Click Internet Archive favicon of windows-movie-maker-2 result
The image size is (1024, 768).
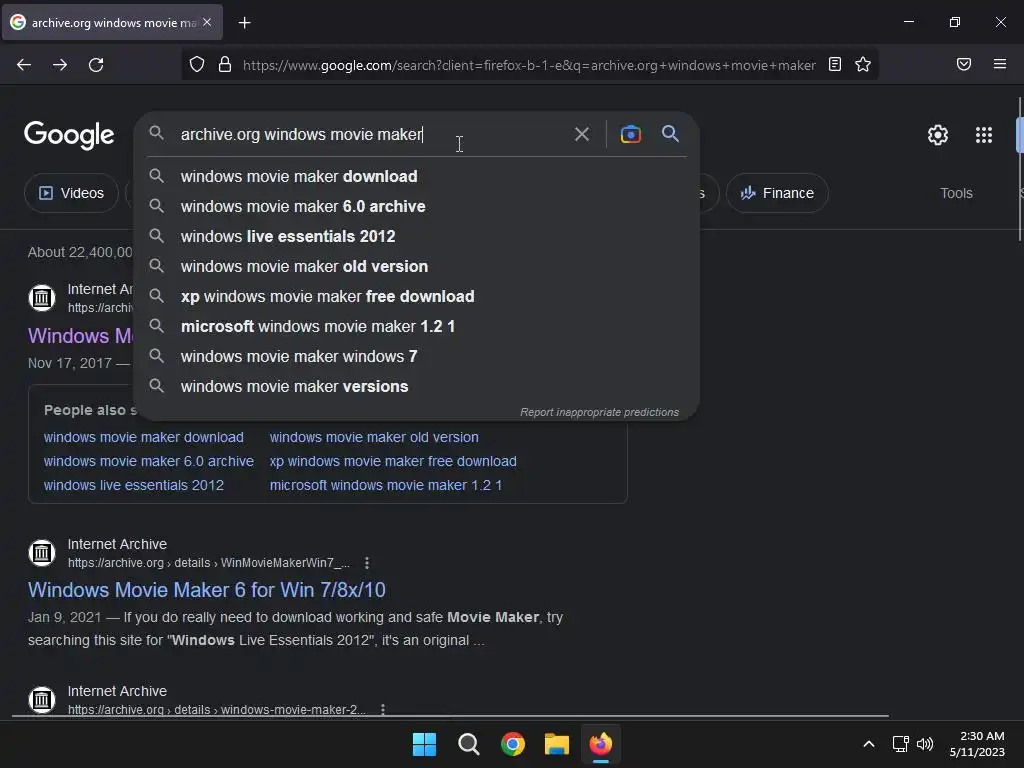point(42,700)
